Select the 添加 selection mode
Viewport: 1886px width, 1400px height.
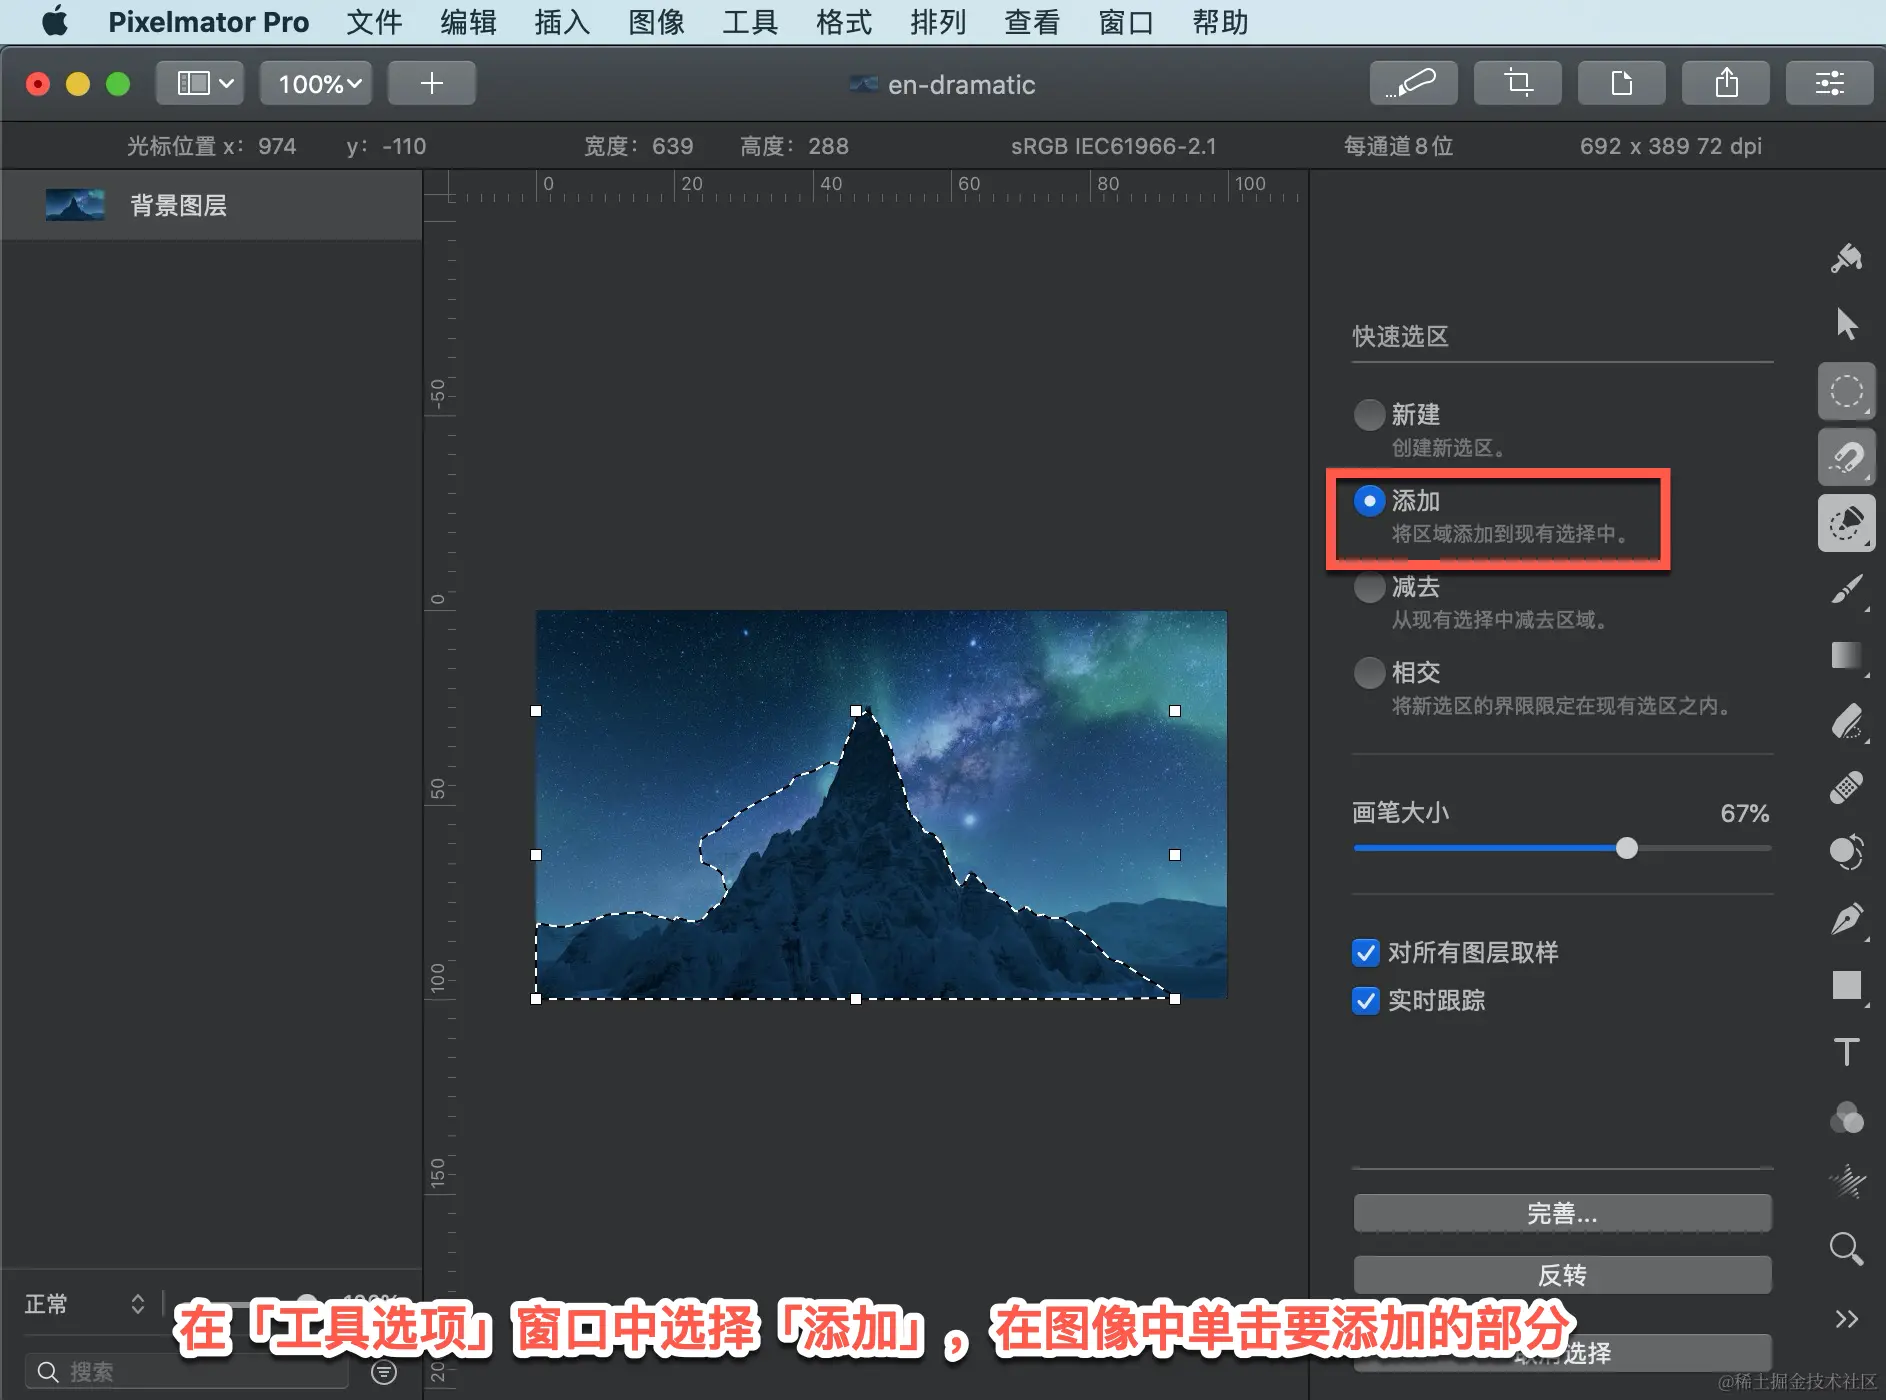point(1369,500)
